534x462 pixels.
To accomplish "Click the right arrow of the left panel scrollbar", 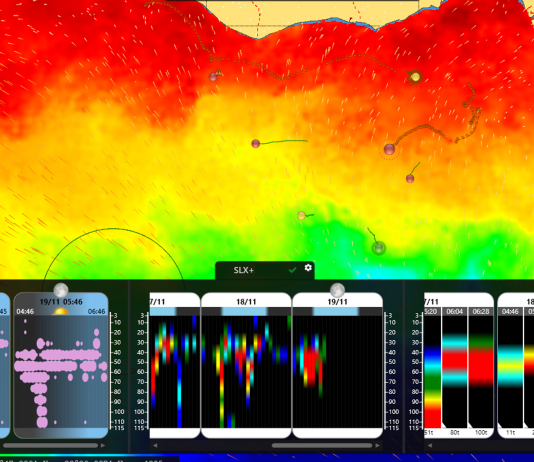I will [x=103, y=445].
